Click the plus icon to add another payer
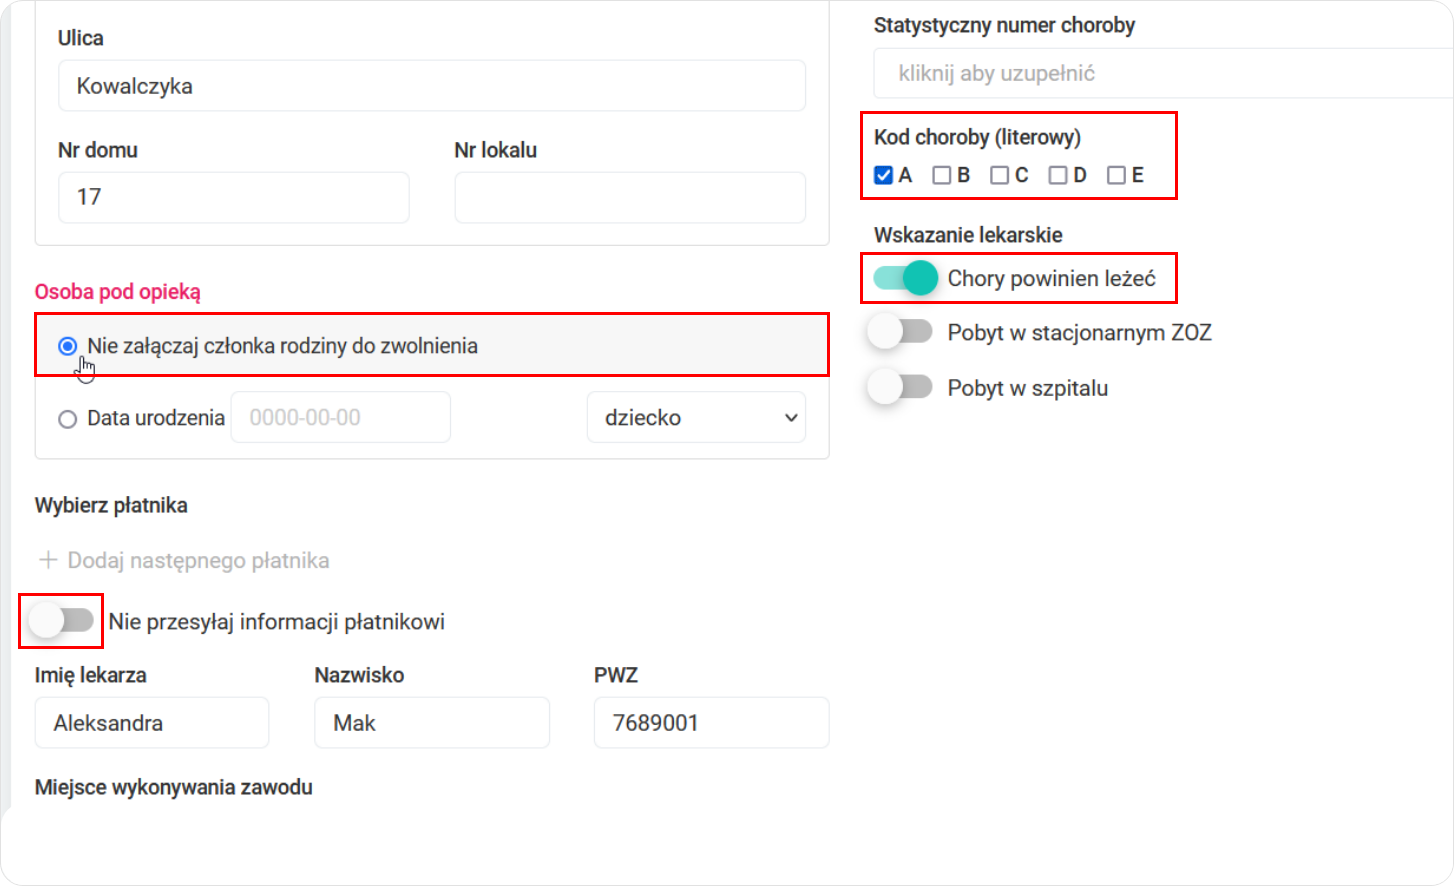This screenshot has height=886, width=1454. pyautogui.click(x=48, y=560)
